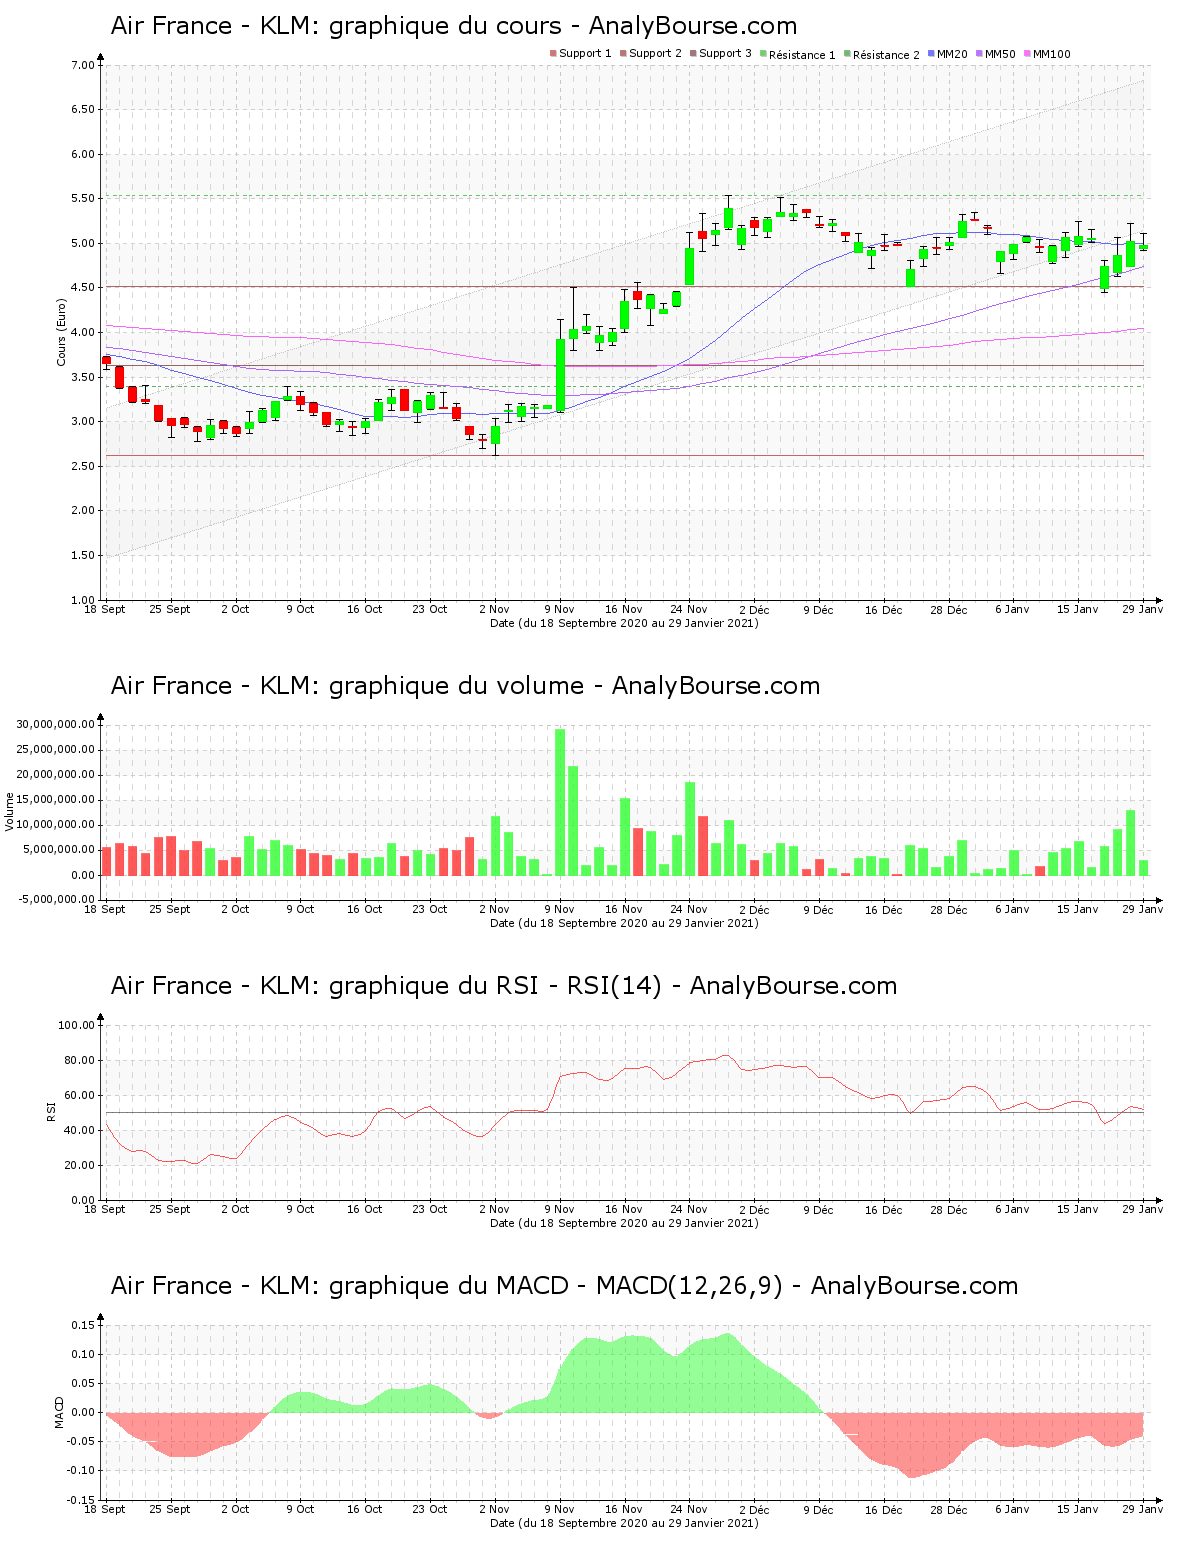Click the Résistance 1 legend entry
1200x1550 pixels.
point(801,55)
